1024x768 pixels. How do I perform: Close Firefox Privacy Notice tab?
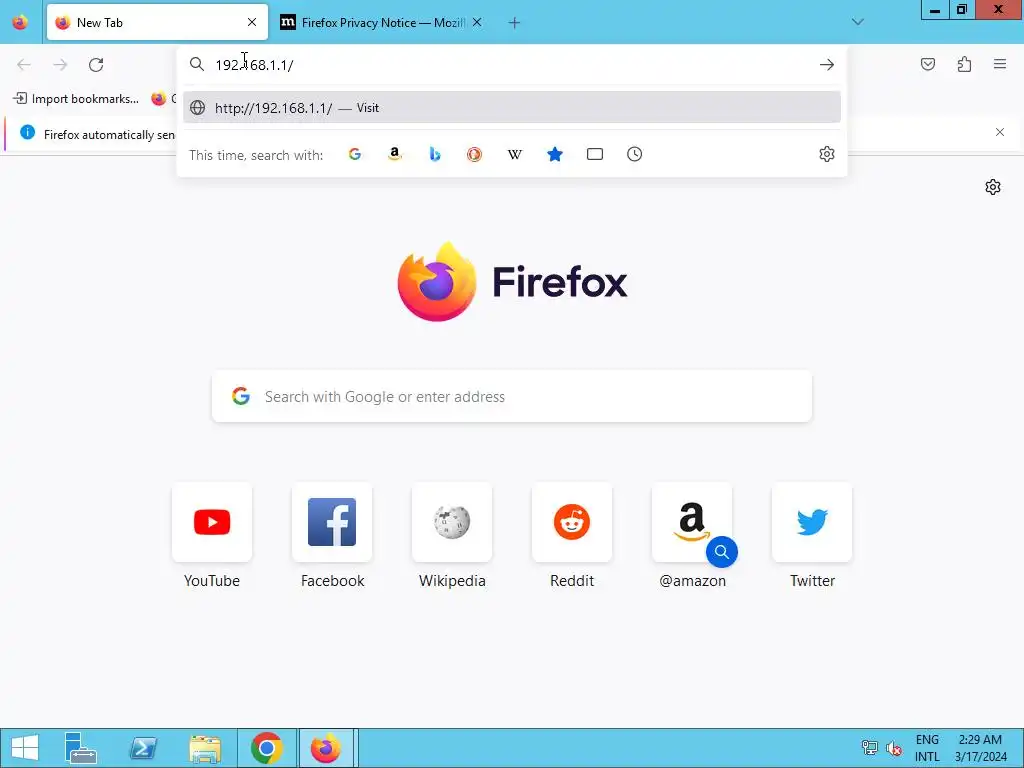477,22
